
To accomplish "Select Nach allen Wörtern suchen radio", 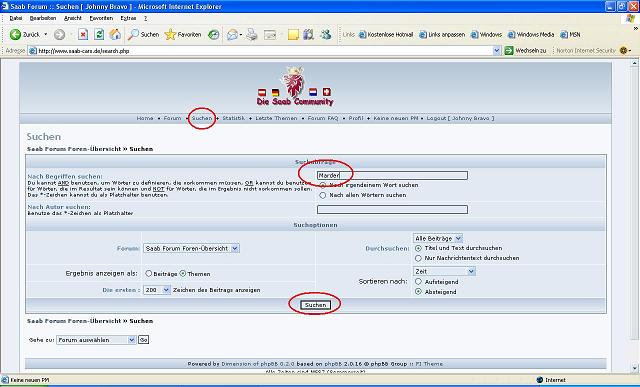I will 322,196.
